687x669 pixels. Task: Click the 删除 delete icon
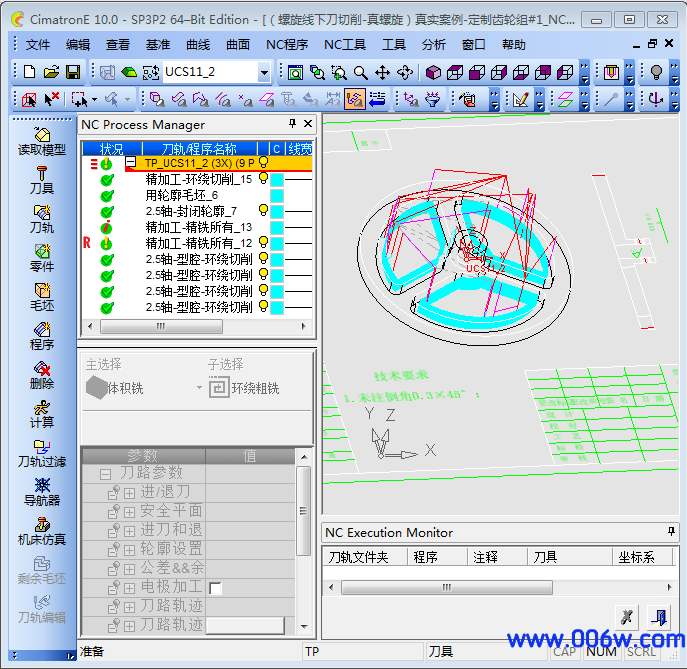[42, 368]
